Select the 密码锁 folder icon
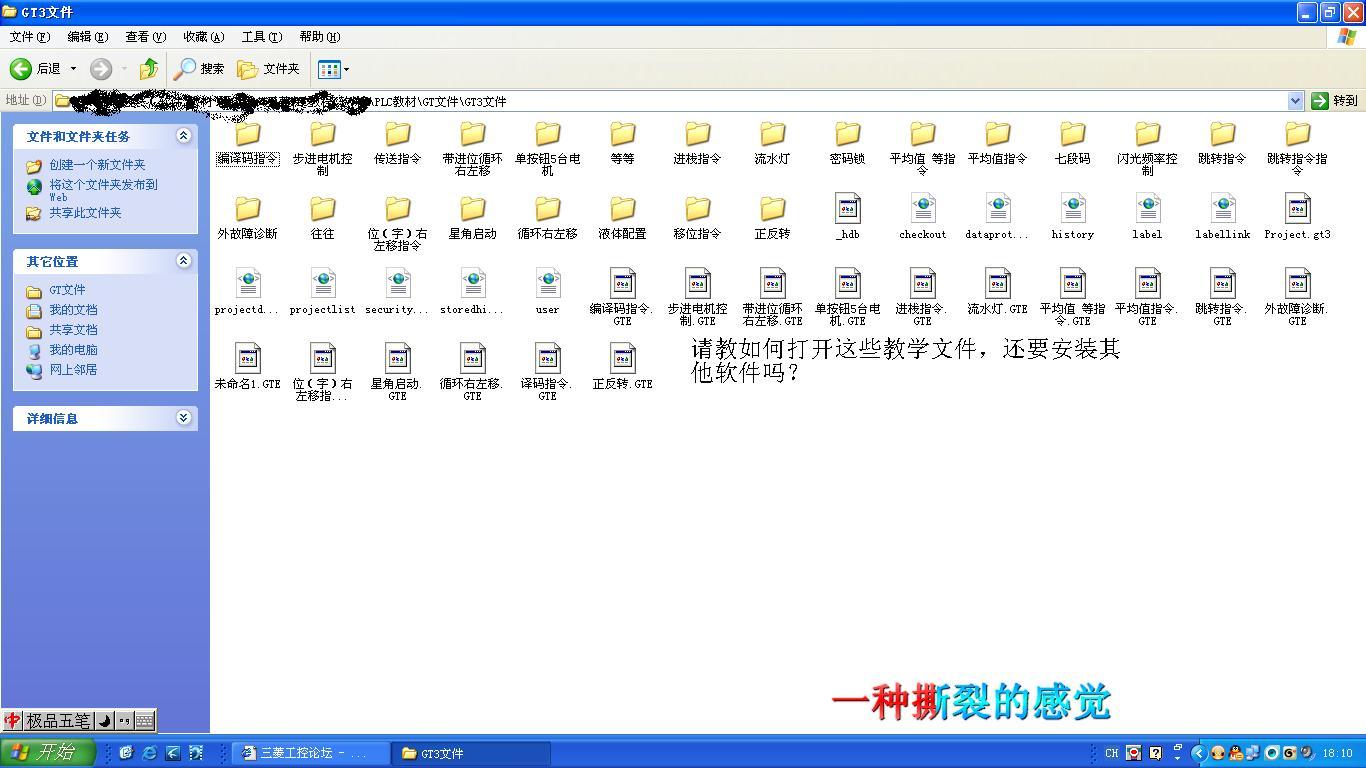 pyautogui.click(x=847, y=135)
